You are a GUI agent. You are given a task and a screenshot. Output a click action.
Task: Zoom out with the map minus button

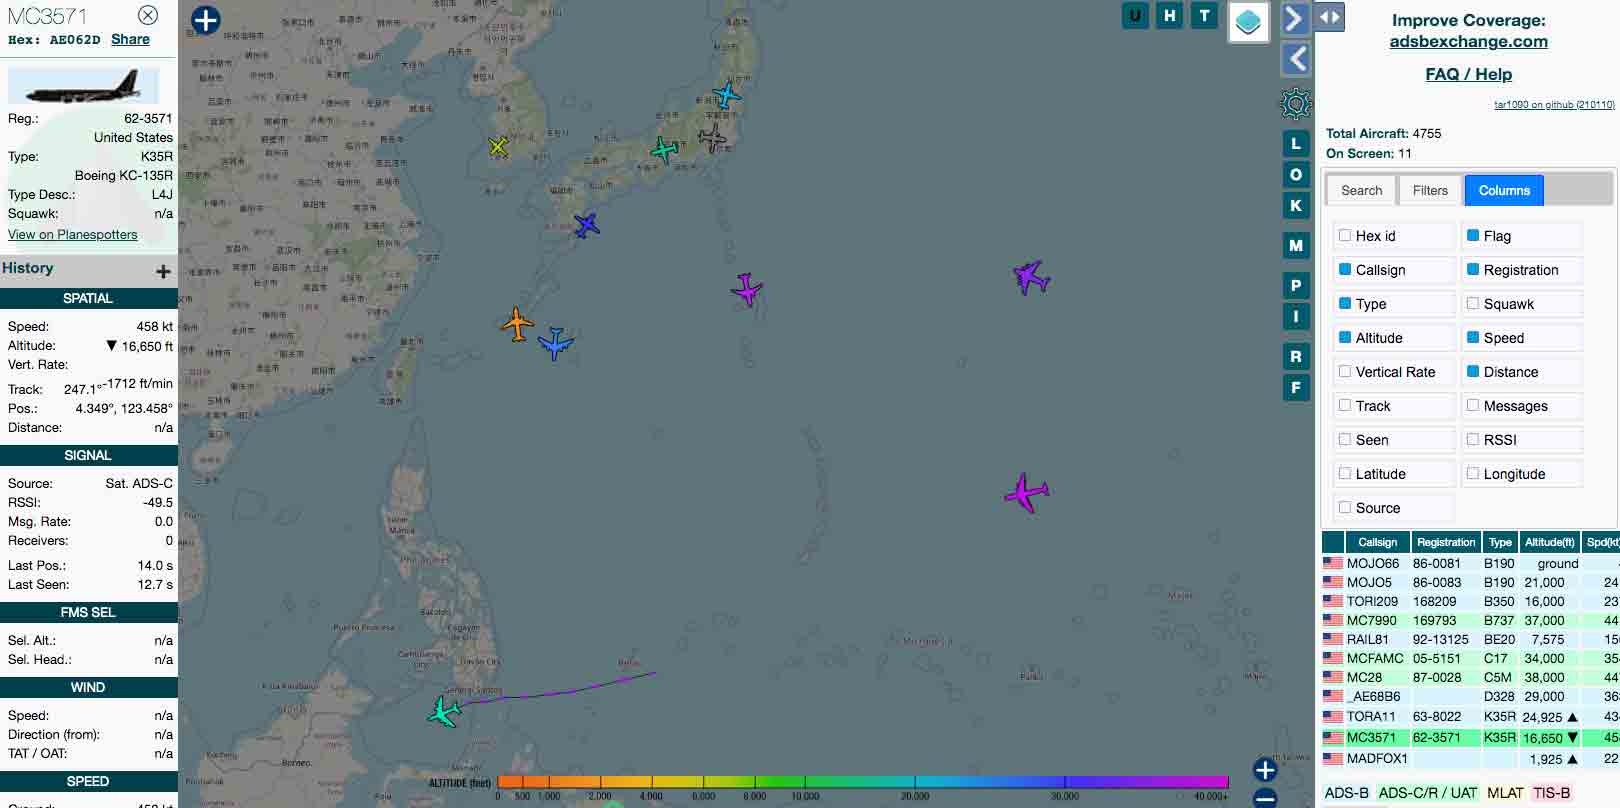tap(1265, 798)
